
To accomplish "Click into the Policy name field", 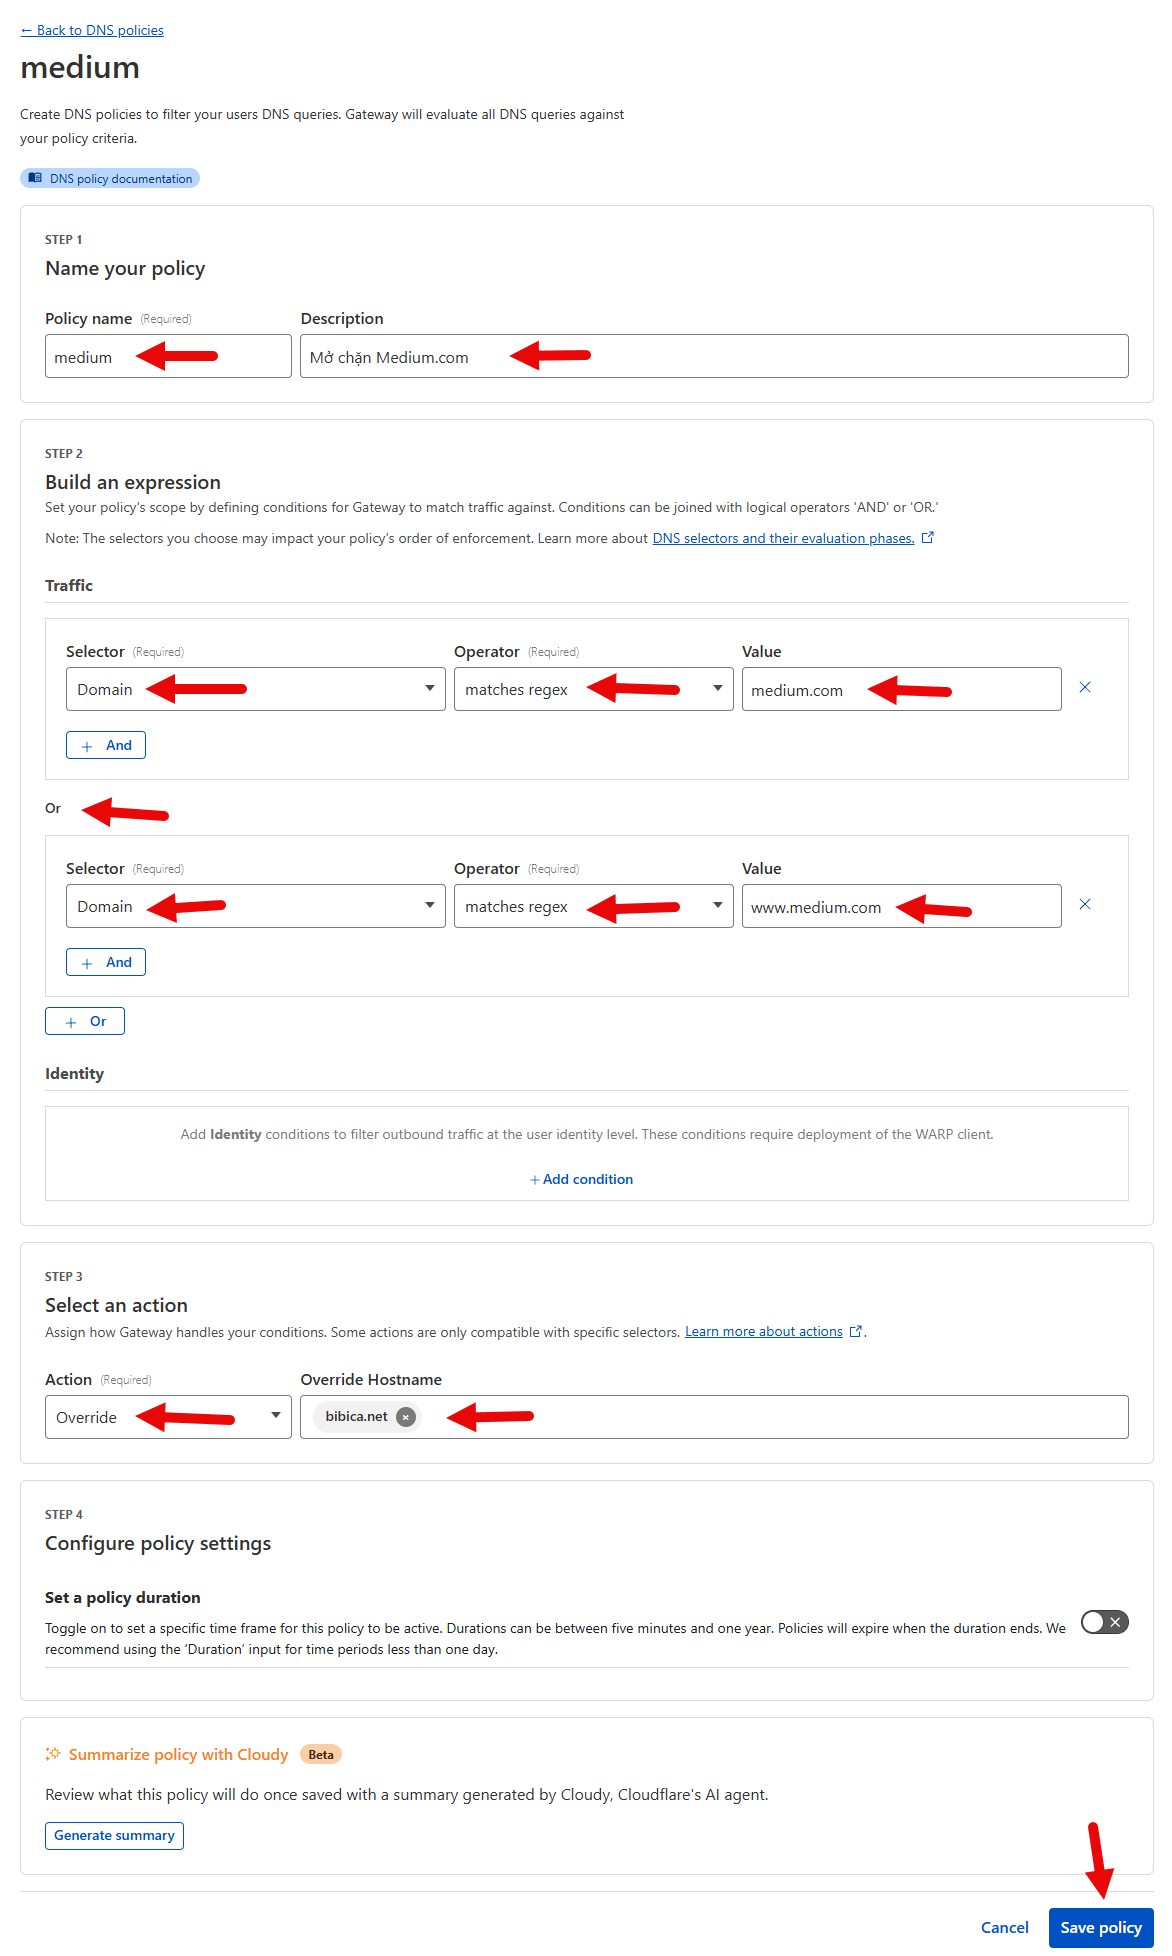I will [168, 357].
